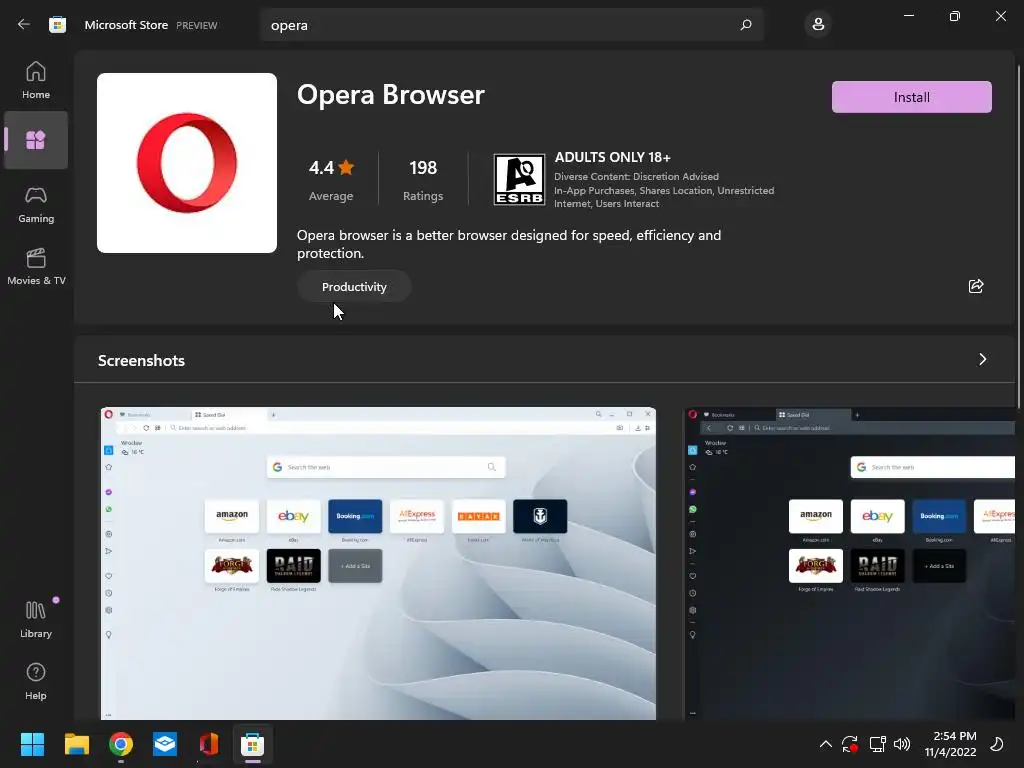The image size is (1024, 768).
Task: Click the sync status tray icon
Action: [x=850, y=744]
